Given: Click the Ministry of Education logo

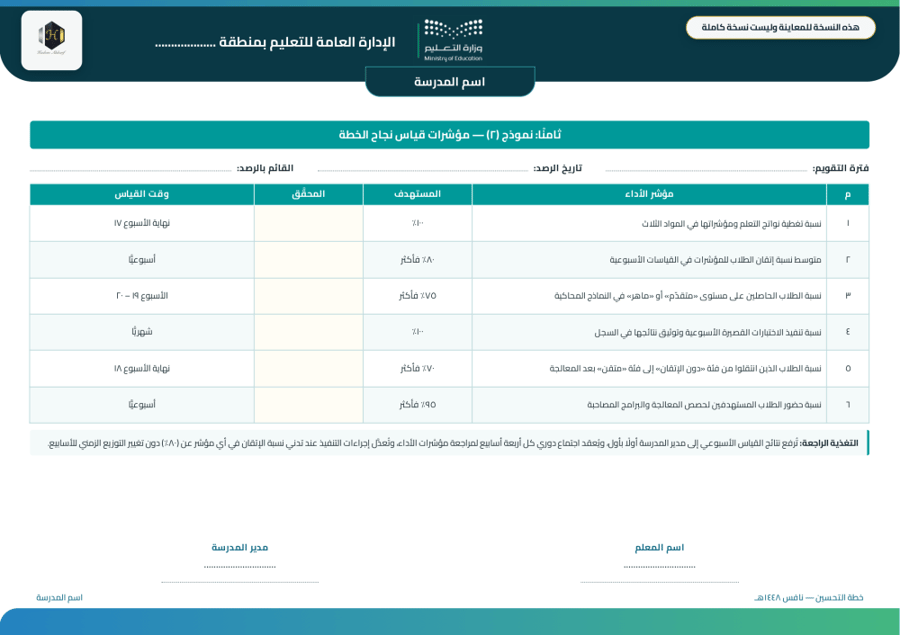Looking at the screenshot, I should [453, 40].
